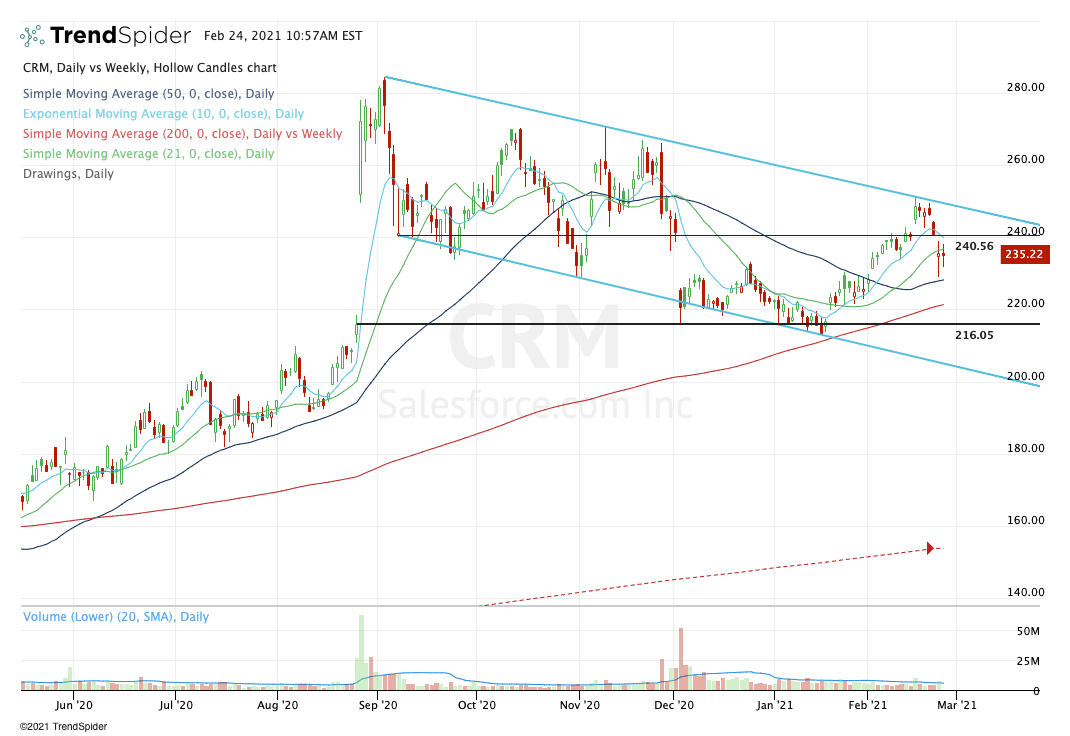Screen dimensions: 1070x736
Task: Click the red 235.22 current price tag
Action: (x=1024, y=254)
